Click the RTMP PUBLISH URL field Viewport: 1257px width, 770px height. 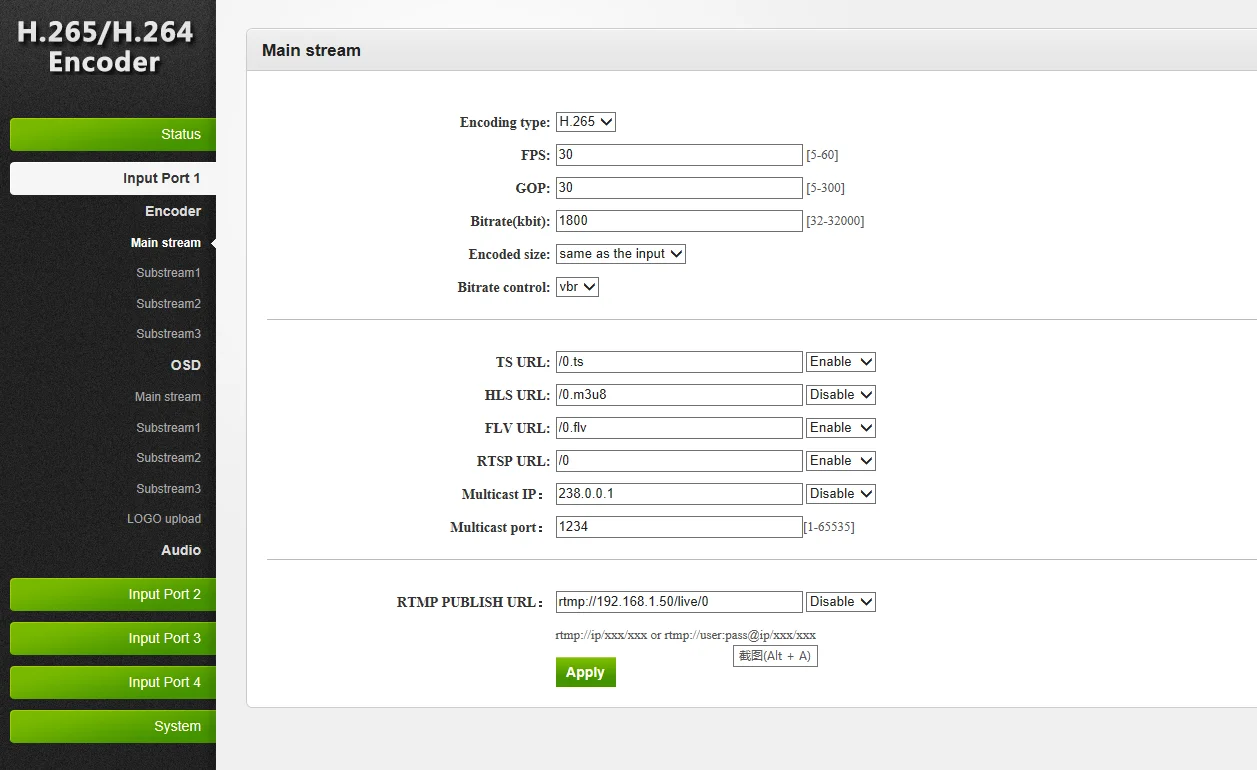(x=679, y=602)
